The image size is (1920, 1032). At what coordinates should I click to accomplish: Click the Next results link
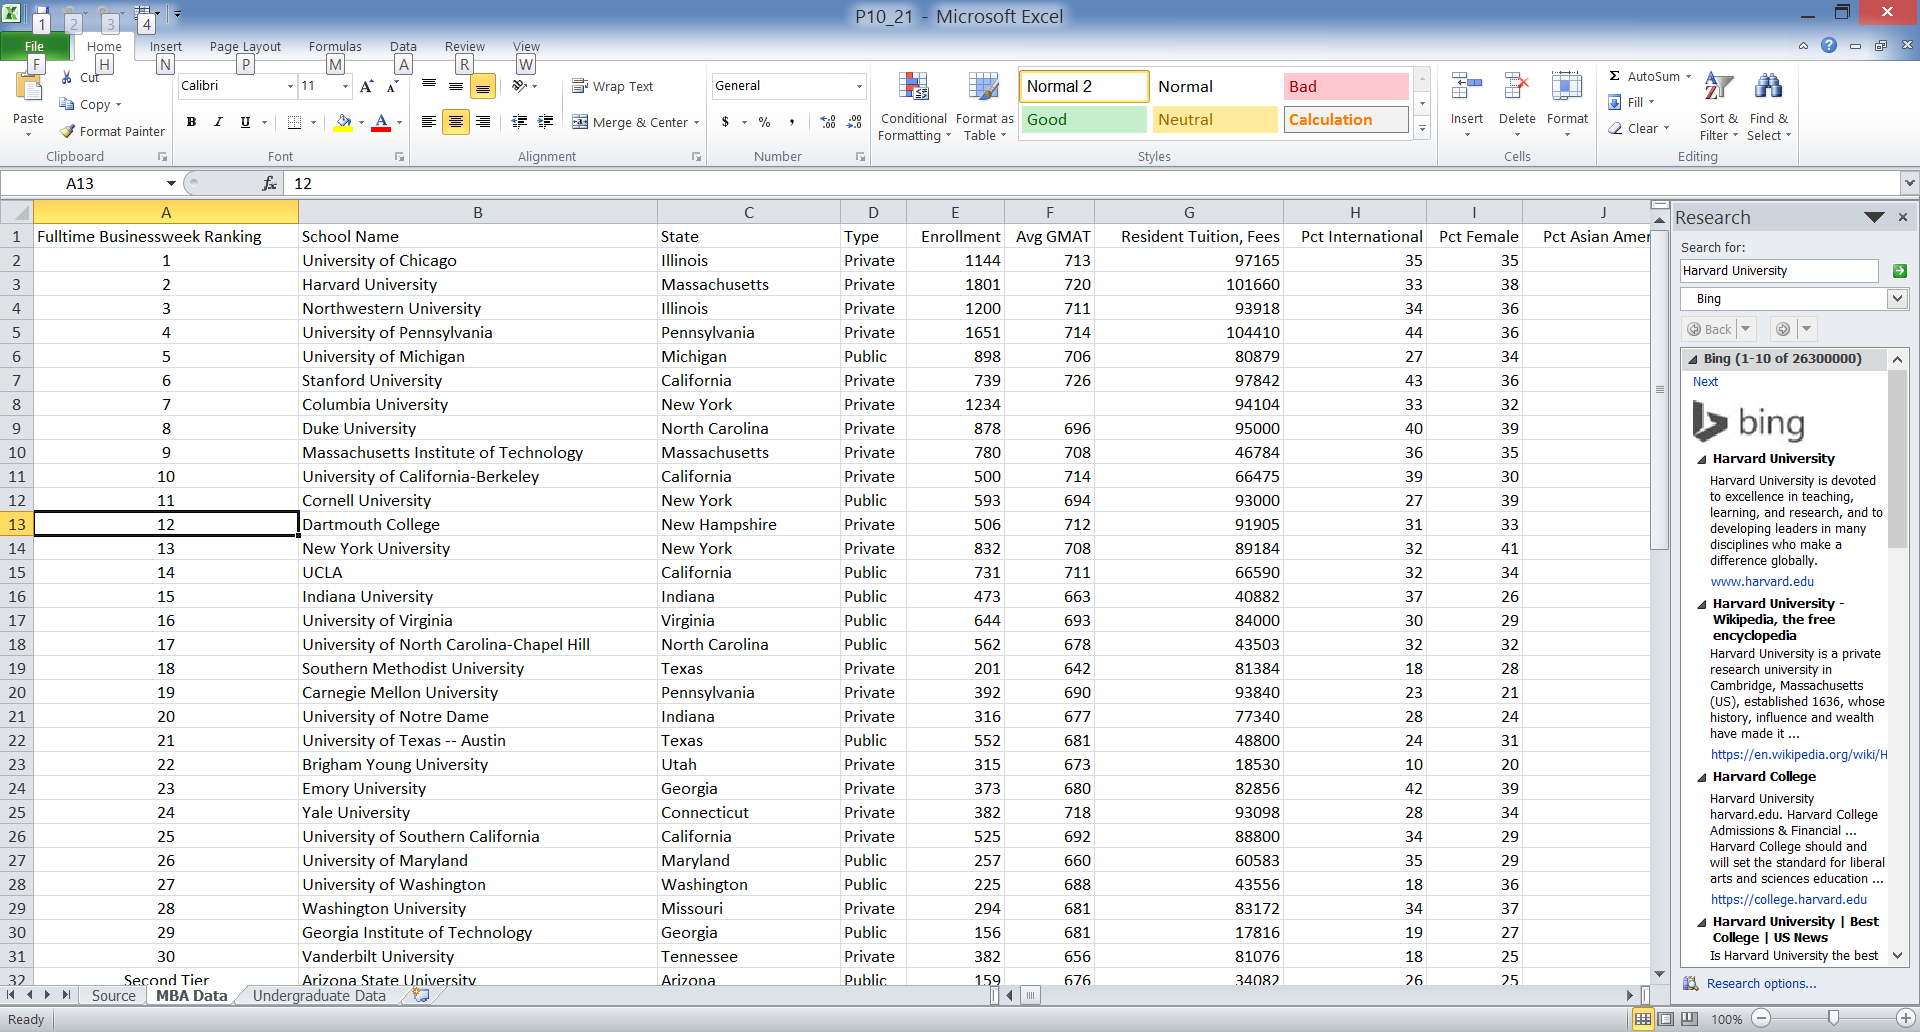coord(1705,381)
